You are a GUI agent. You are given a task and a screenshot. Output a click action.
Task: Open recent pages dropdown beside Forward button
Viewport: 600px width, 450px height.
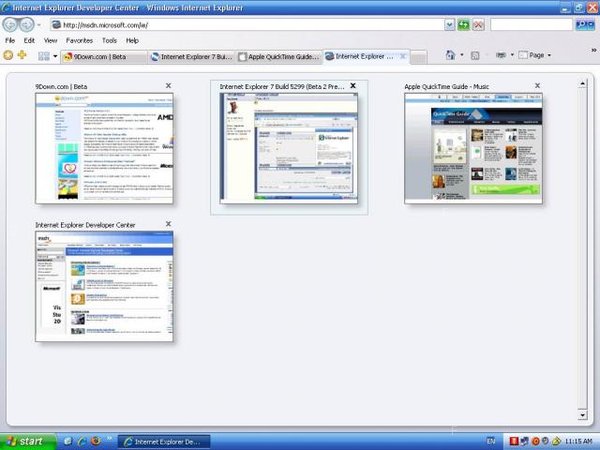pyautogui.click(x=39, y=25)
